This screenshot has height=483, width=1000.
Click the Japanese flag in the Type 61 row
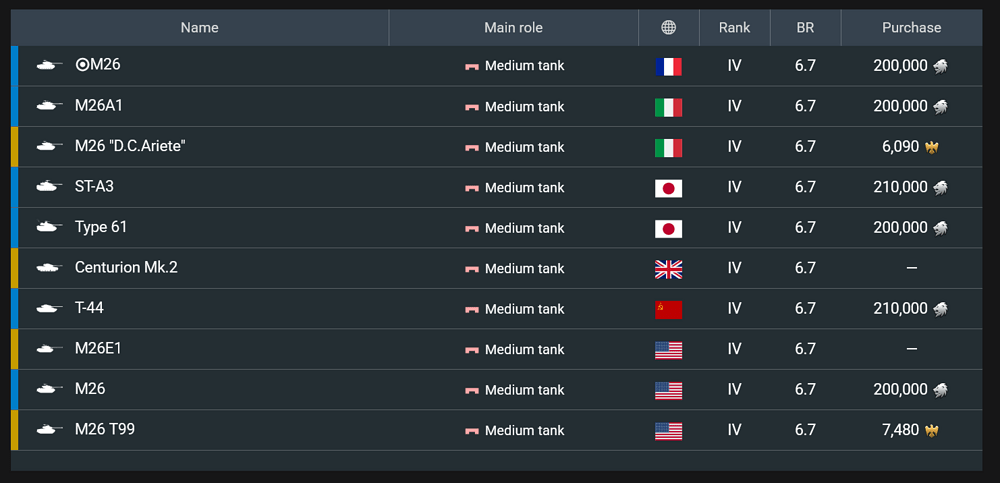pos(668,228)
